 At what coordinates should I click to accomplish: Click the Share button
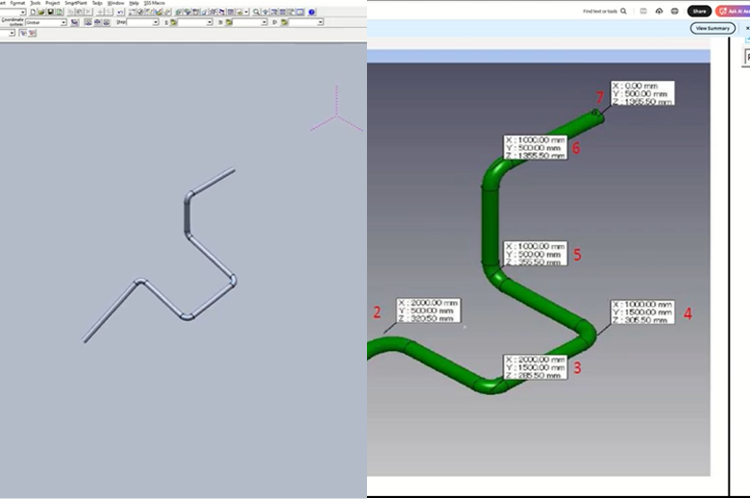pyautogui.click(x=699, y=11)
